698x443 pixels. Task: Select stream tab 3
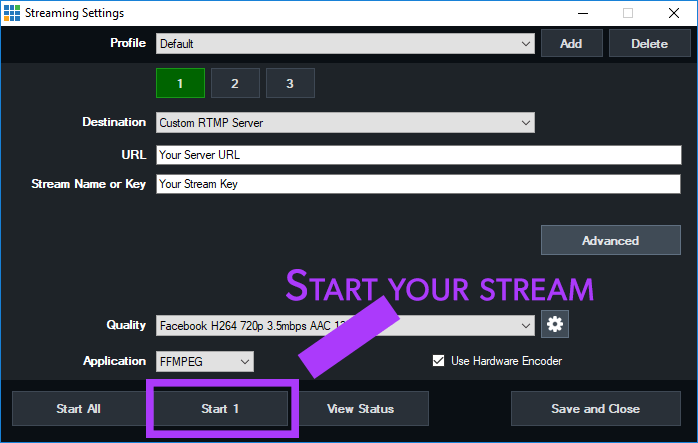coord(290,83)
